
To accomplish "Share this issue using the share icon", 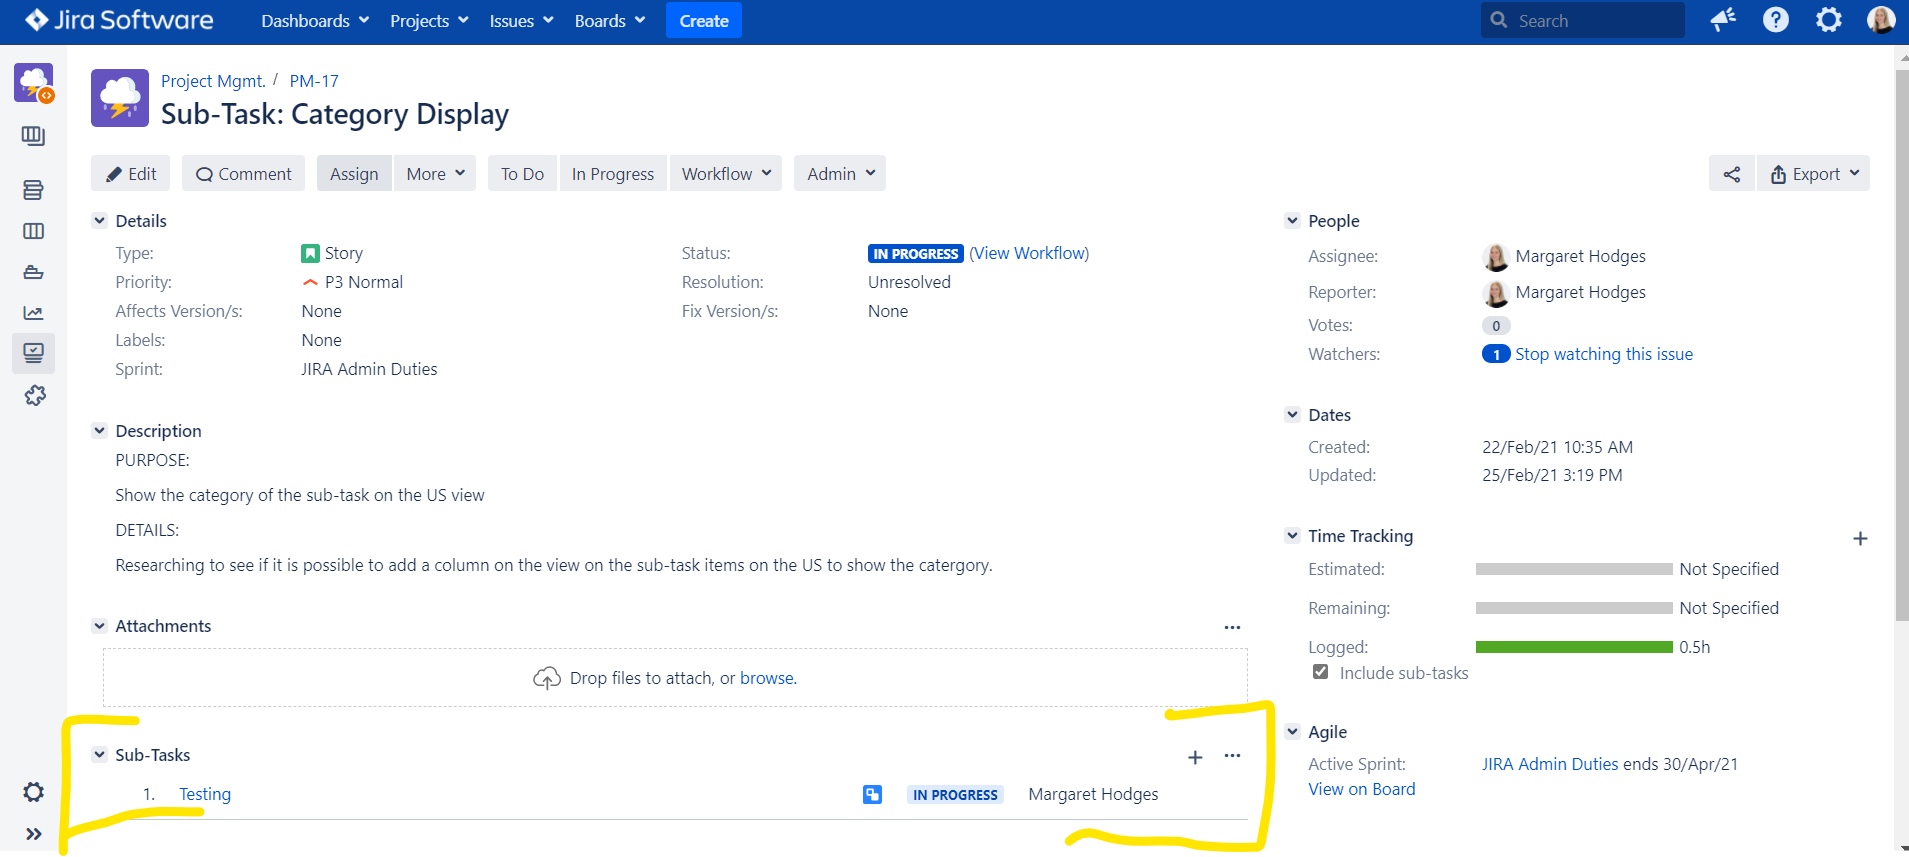I will pyautogui.click(x=1732, y=174).
